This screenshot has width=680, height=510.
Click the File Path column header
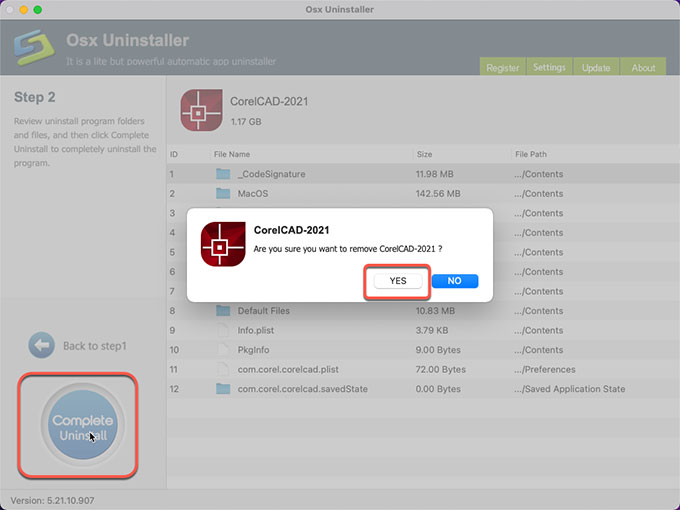pyautogui.click(x=531, y=154)
